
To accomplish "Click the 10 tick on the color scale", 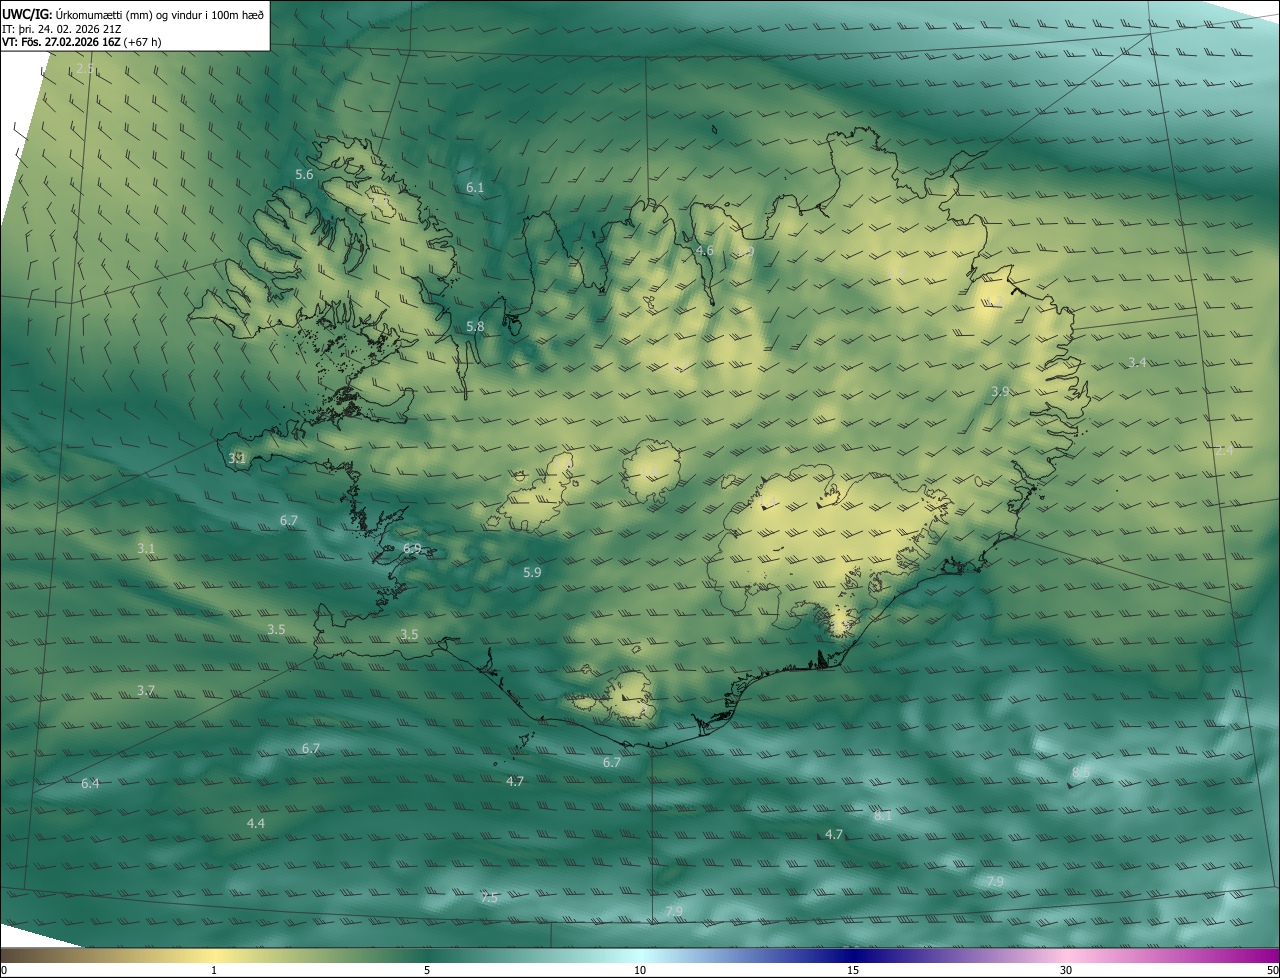I will 640,970.
